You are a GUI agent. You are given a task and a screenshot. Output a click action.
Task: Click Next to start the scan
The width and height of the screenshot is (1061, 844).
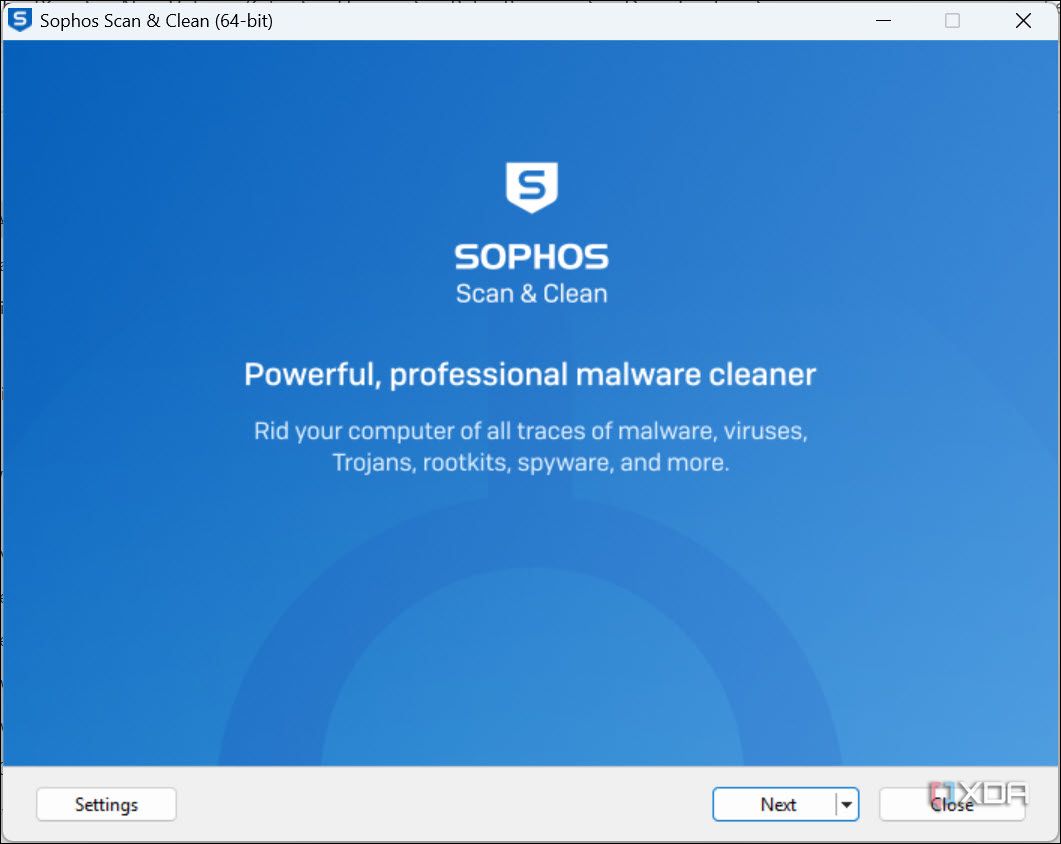tap(775, 804)
